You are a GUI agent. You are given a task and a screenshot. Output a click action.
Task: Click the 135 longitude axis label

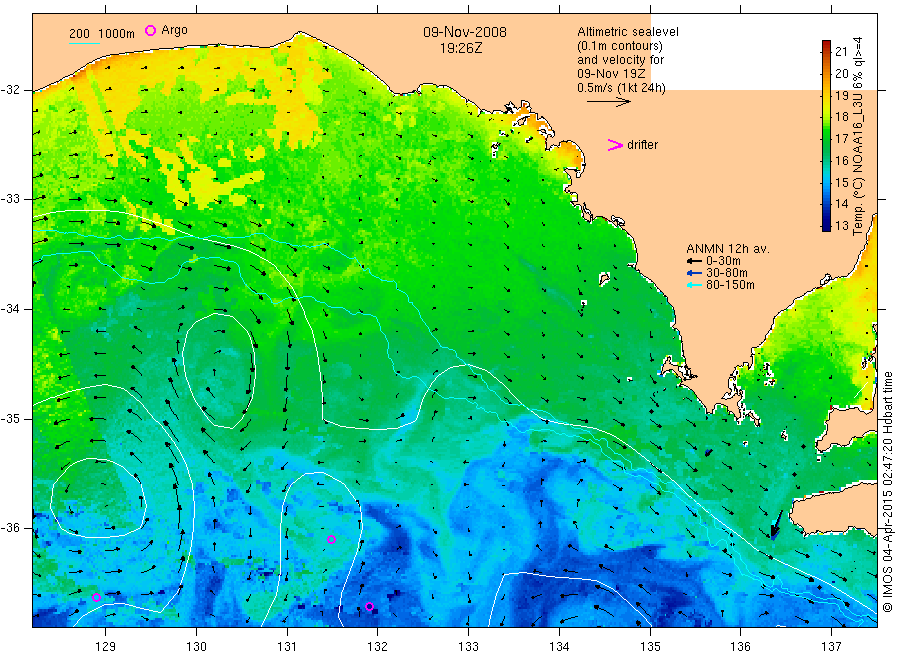[650, 646]
